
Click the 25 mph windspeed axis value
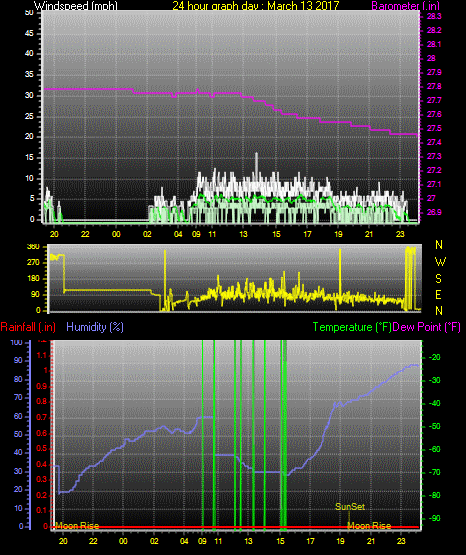click(29, 116)
